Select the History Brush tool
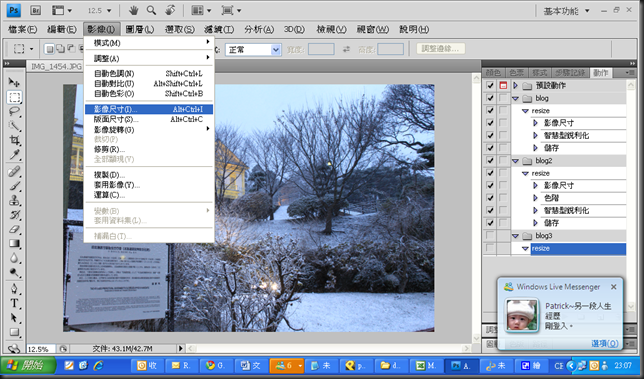 tap(14, 214)
